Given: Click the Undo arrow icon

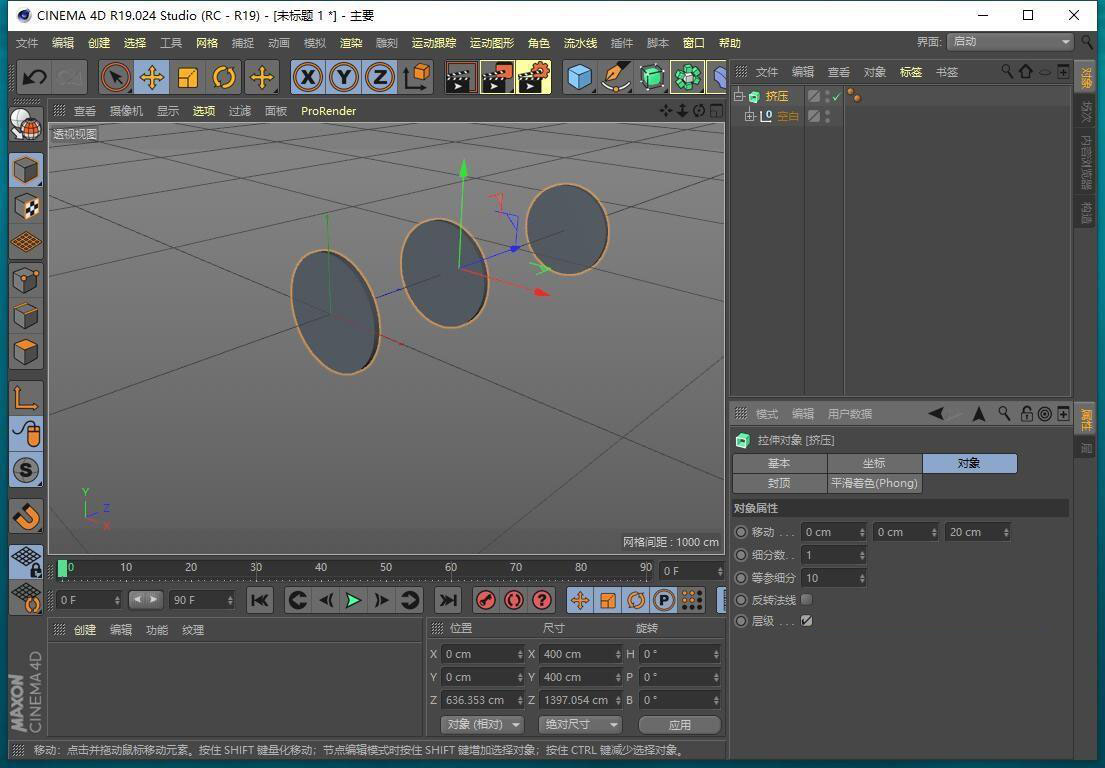Looking at the screenshot, I should (34, 77).
